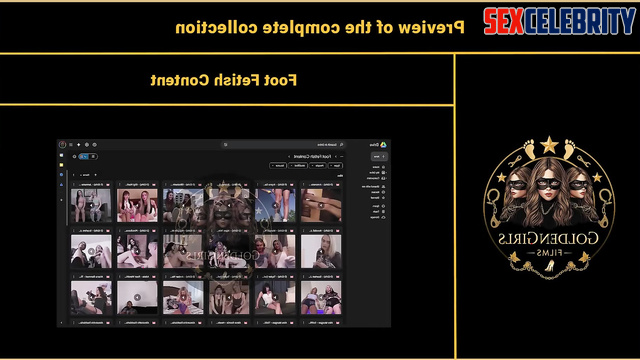This screenshot has width=640, height=360.
Task: Open the Home section in Drive sidebar
Action: (383, 167)
